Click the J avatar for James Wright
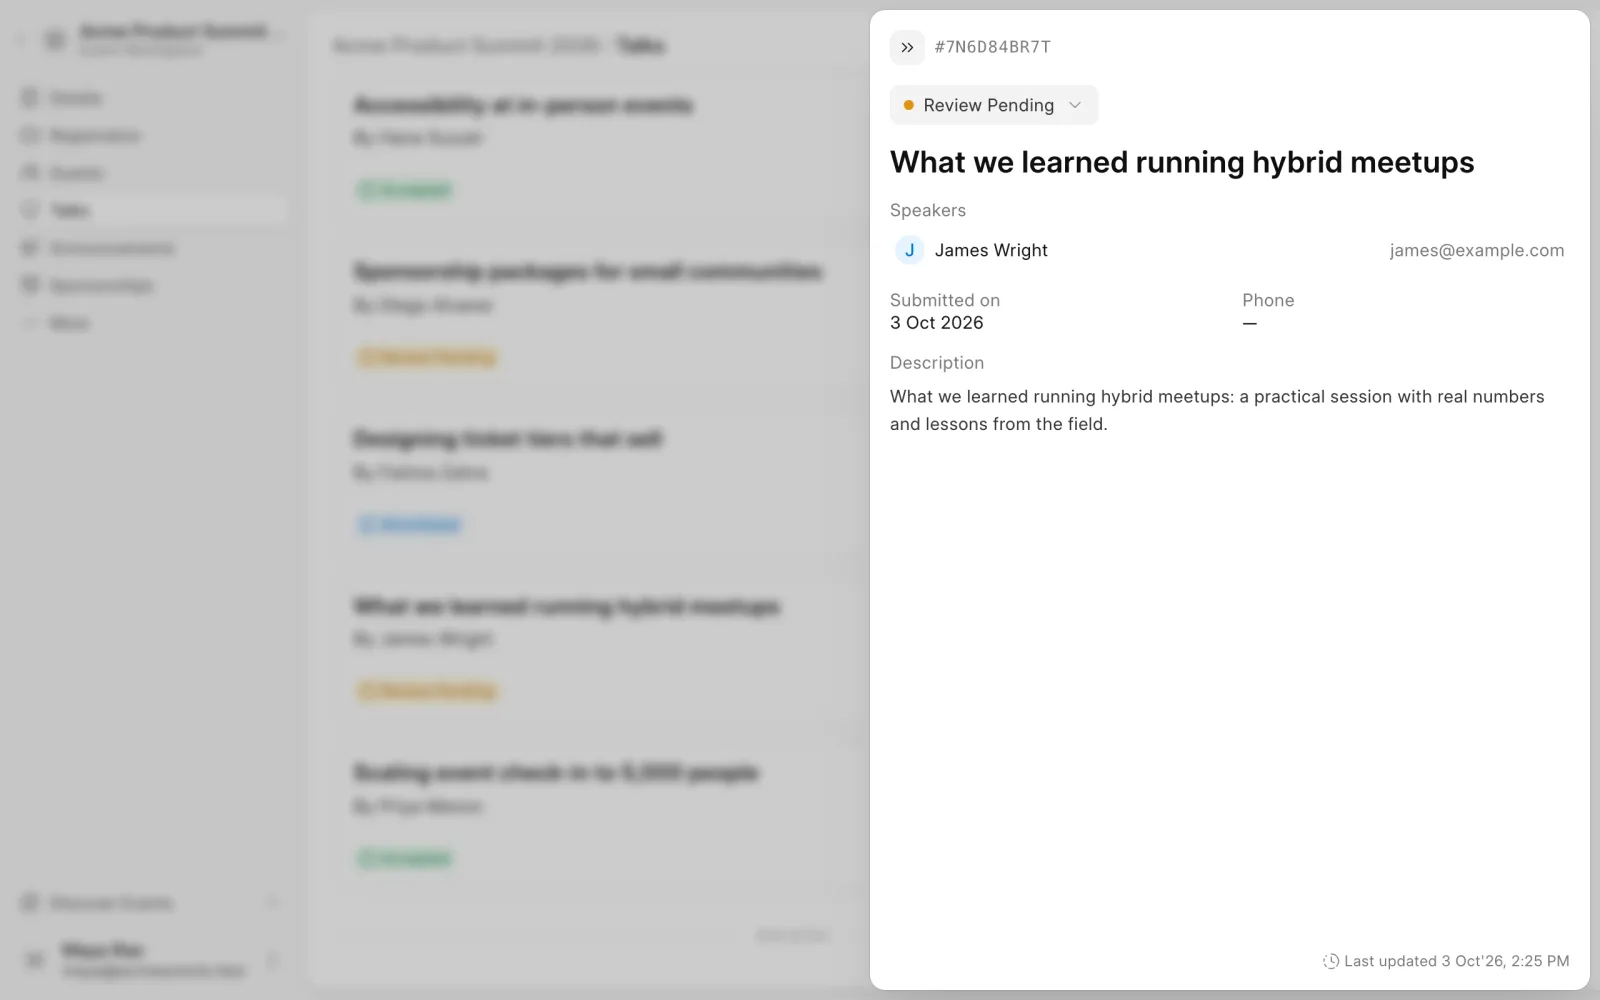The image size is (1600, 1000). pos(909,250)
